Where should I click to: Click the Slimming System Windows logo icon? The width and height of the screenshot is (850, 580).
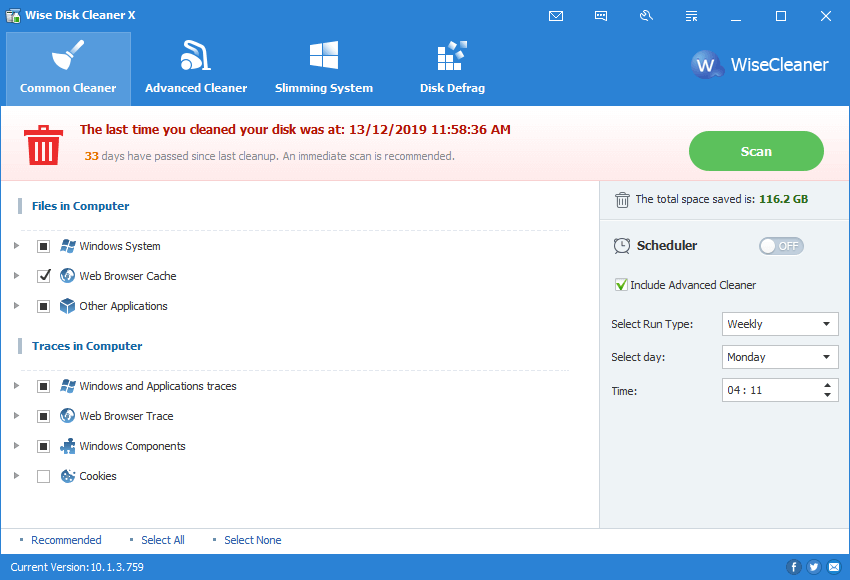coord(324,55)
